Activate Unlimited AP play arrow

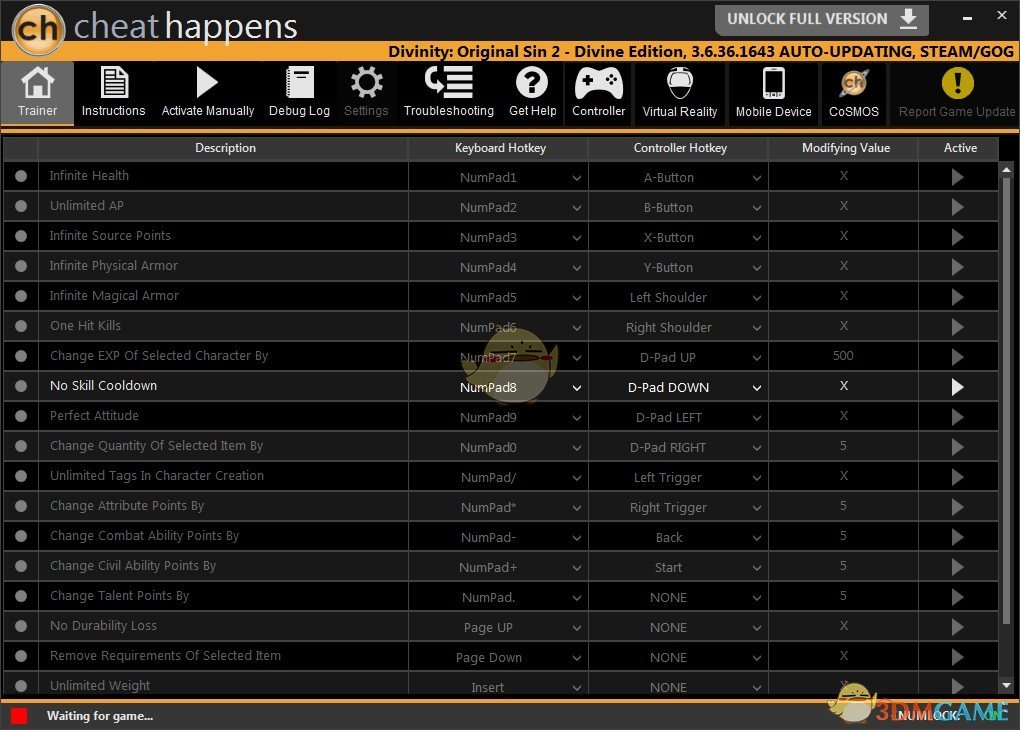(957, 207)
